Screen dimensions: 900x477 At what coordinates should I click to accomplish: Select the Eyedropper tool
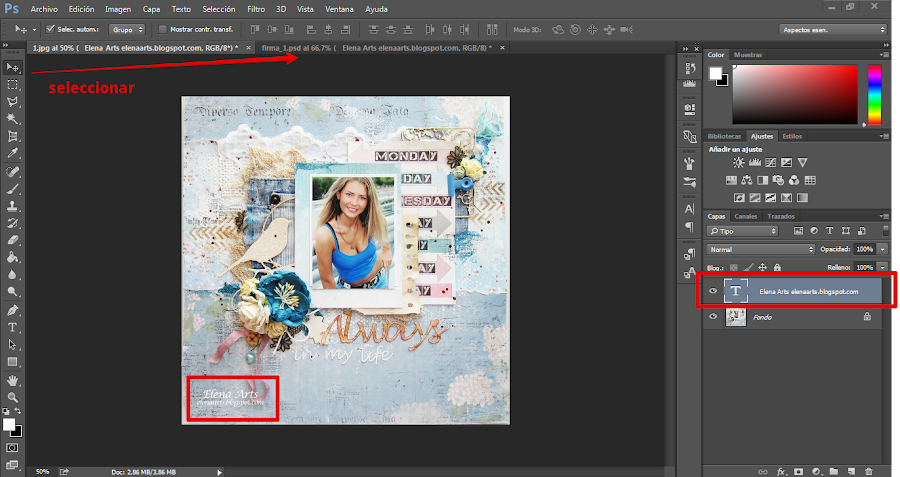pyautogui.click(x=12, y=153)
